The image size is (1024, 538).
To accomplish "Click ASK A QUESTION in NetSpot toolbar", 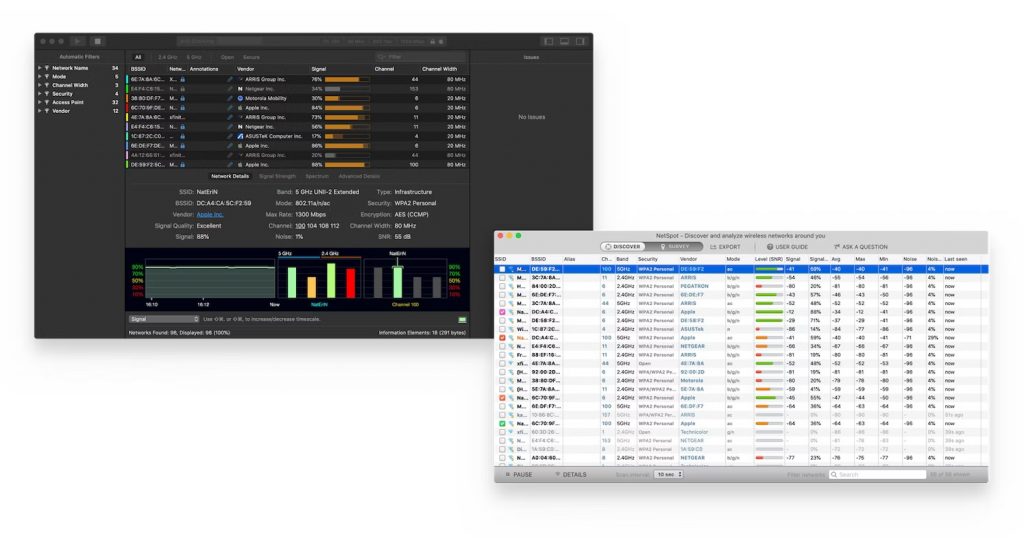I will 861,247.
